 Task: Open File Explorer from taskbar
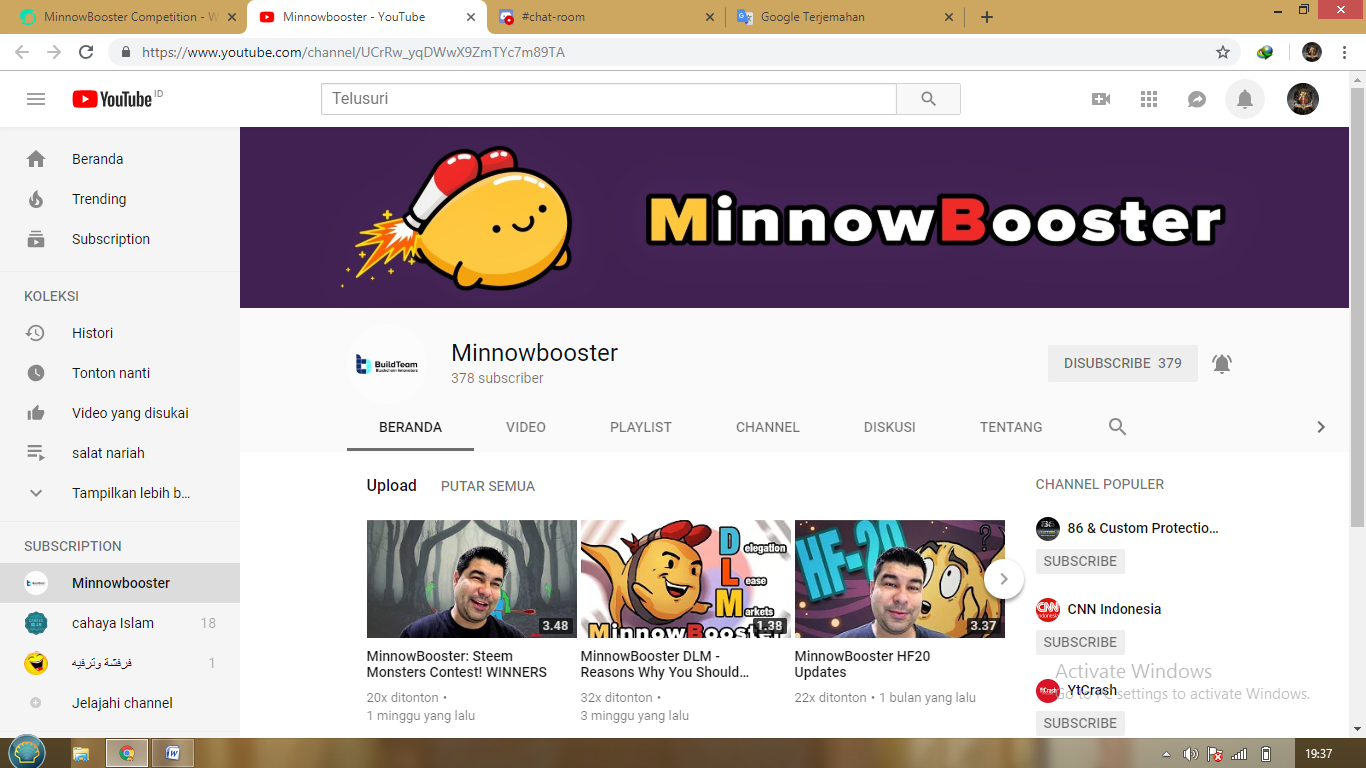pos(81,753)
